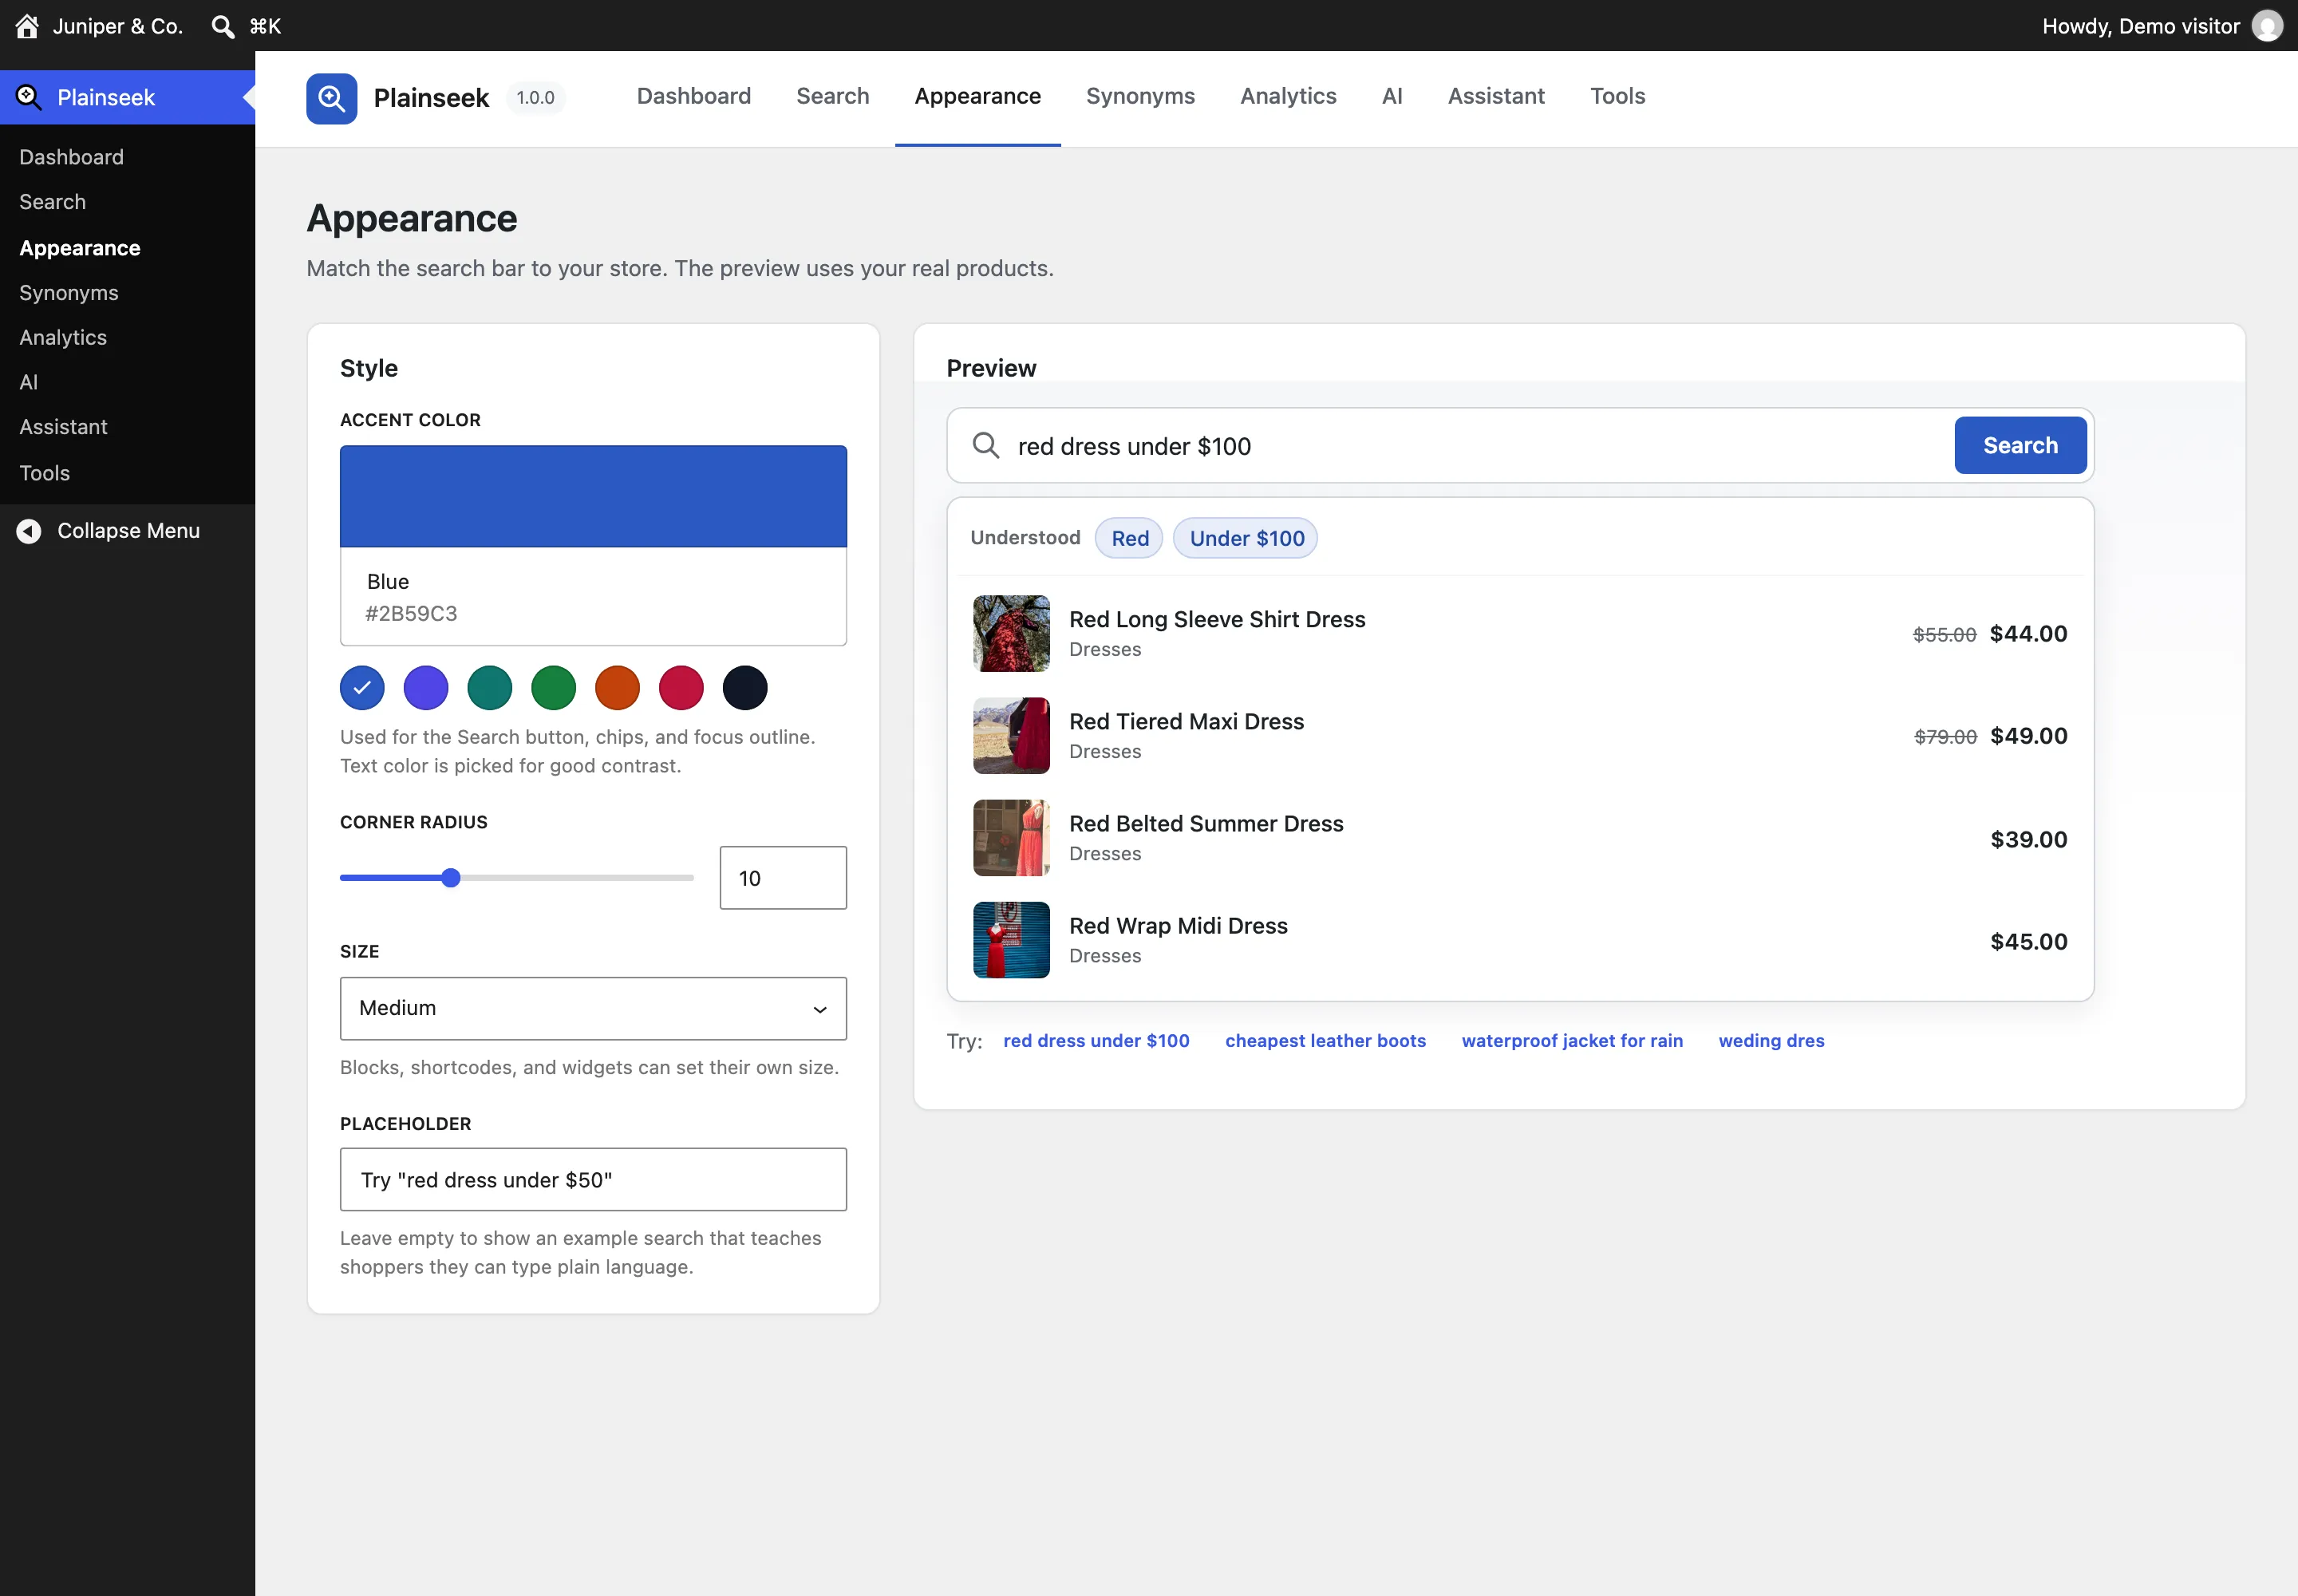Click the Red understood chip
Screen dimensions: 2298x1596
click(1129, 538)
